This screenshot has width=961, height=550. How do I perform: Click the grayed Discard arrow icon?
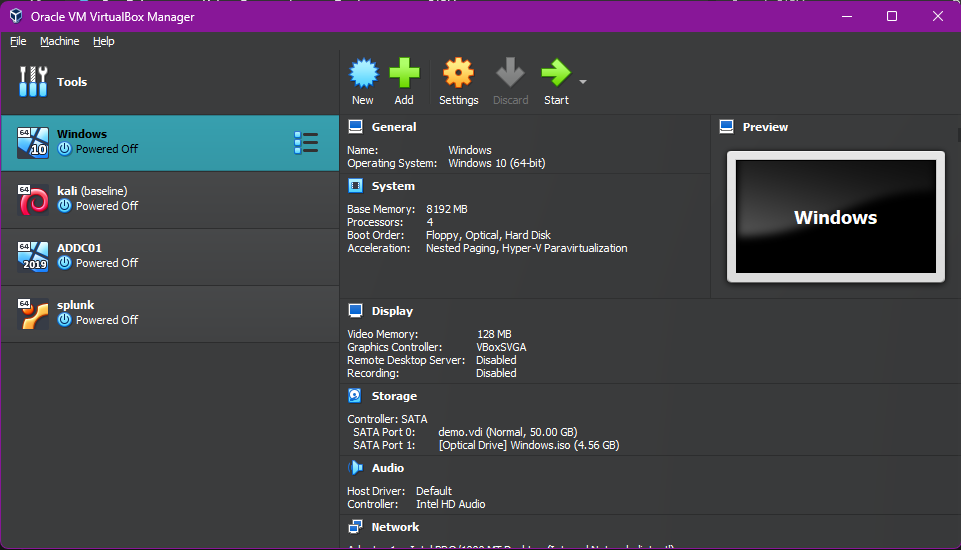[x=510, y=73]
